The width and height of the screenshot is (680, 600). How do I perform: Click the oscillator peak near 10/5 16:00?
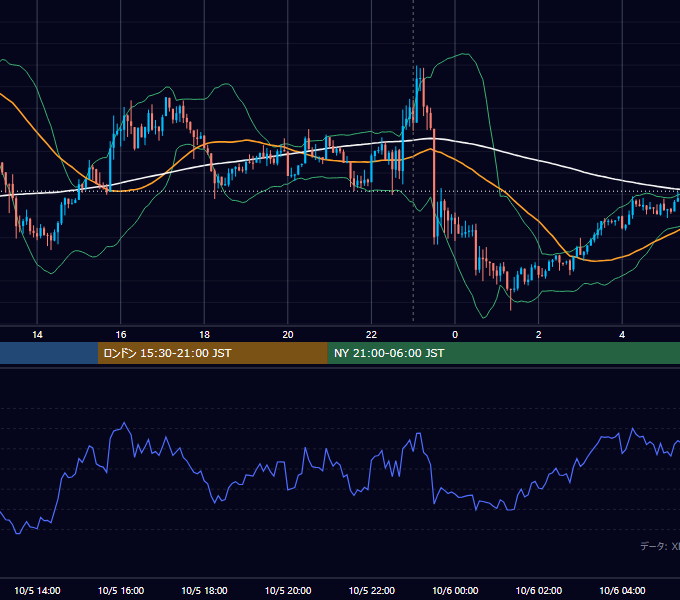(125, 424)
